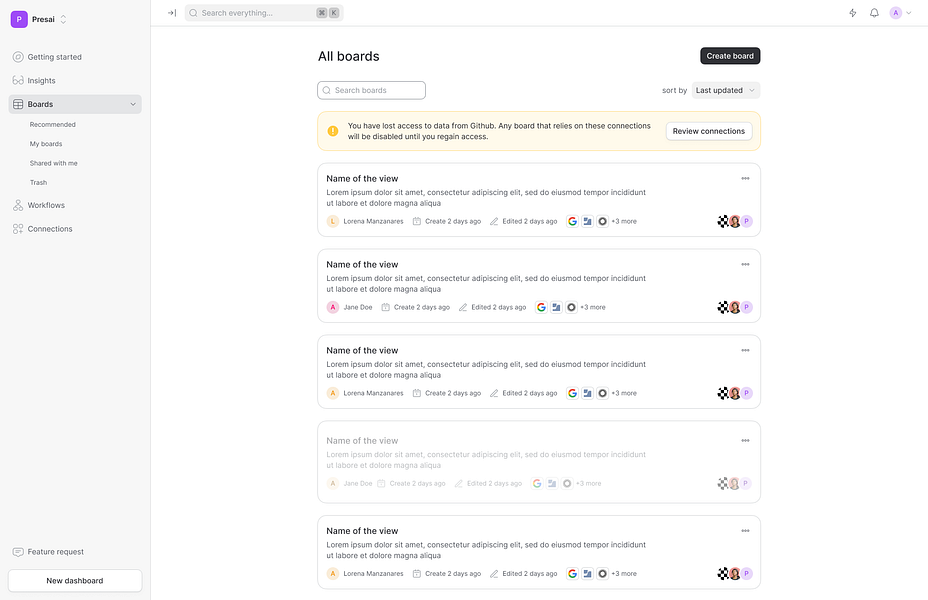928x600 pixels.
Task: Open the options ellipsis on the first board card
Action: pos(745,178)
